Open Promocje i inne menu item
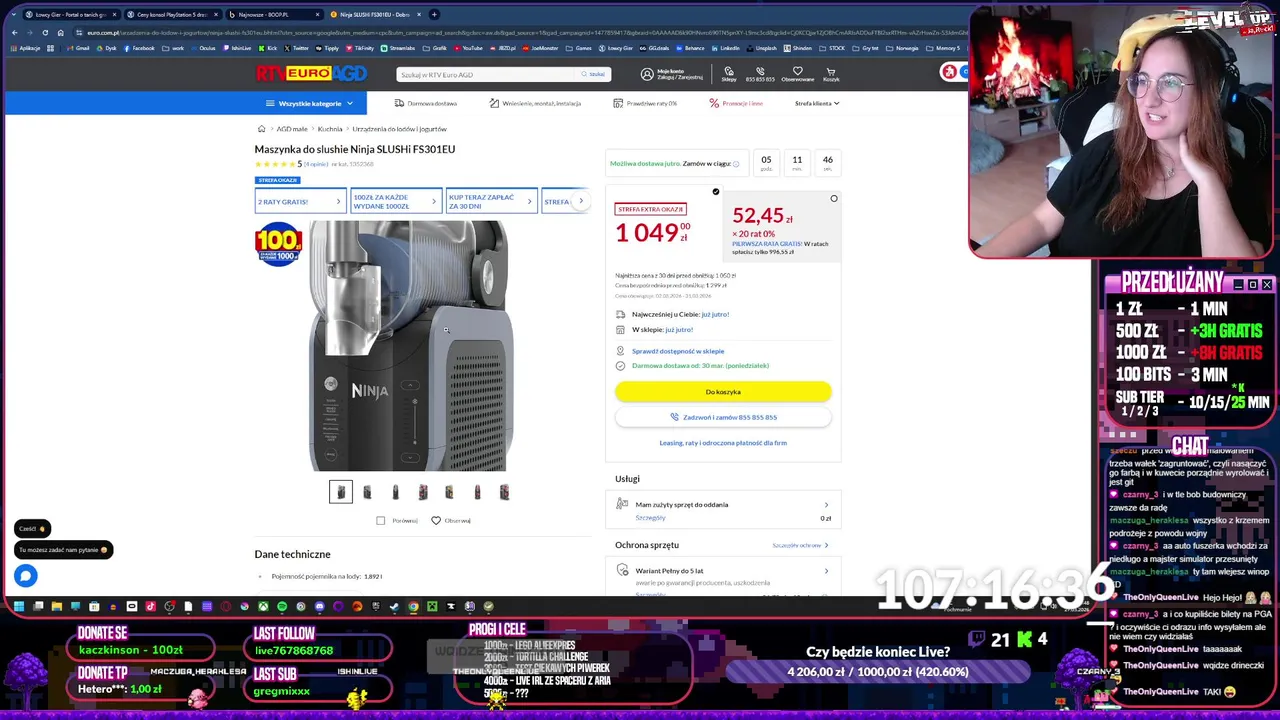The image size is (1280, 720). [736, 103]
